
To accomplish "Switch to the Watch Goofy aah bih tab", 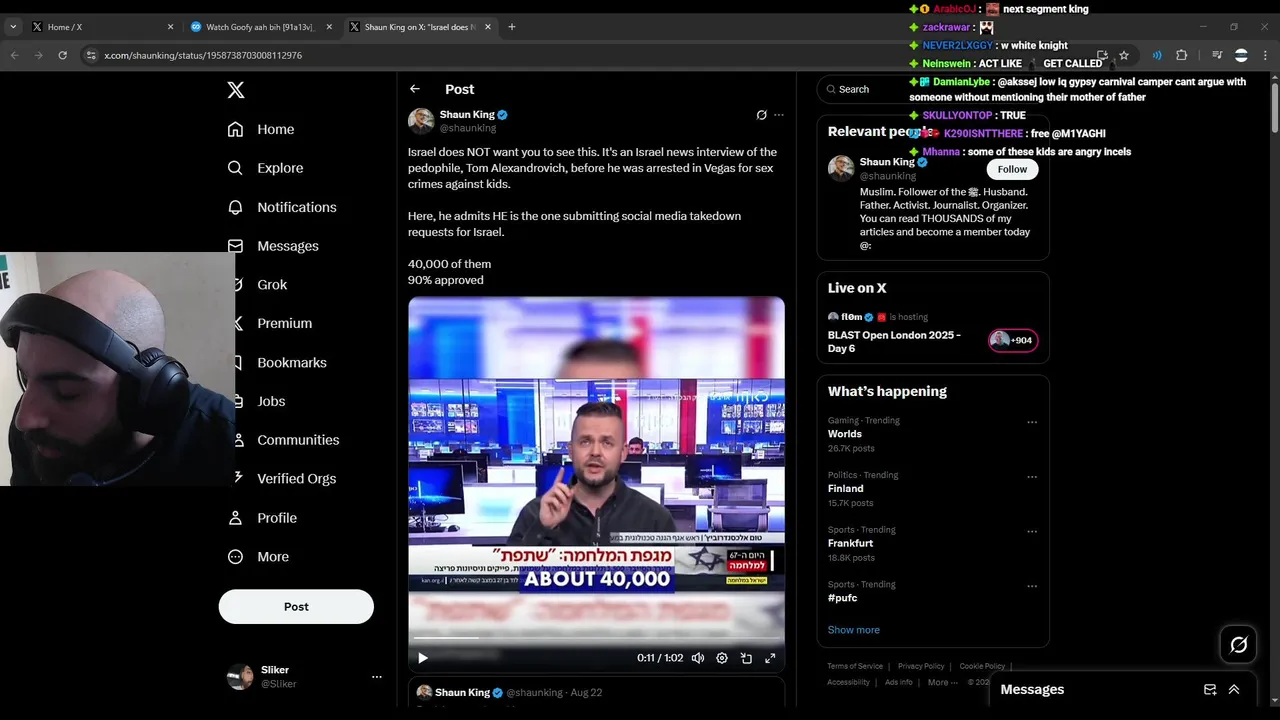I will tap(260, 27).
